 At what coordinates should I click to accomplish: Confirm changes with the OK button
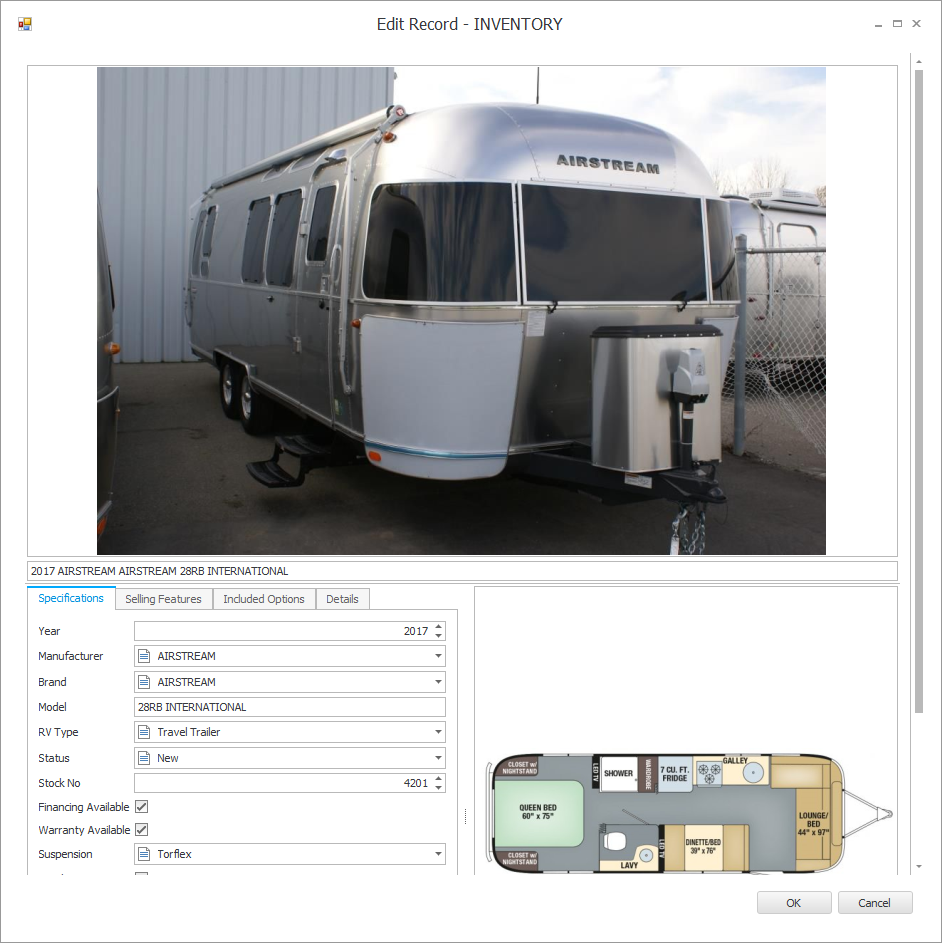[x=794, y=903]
